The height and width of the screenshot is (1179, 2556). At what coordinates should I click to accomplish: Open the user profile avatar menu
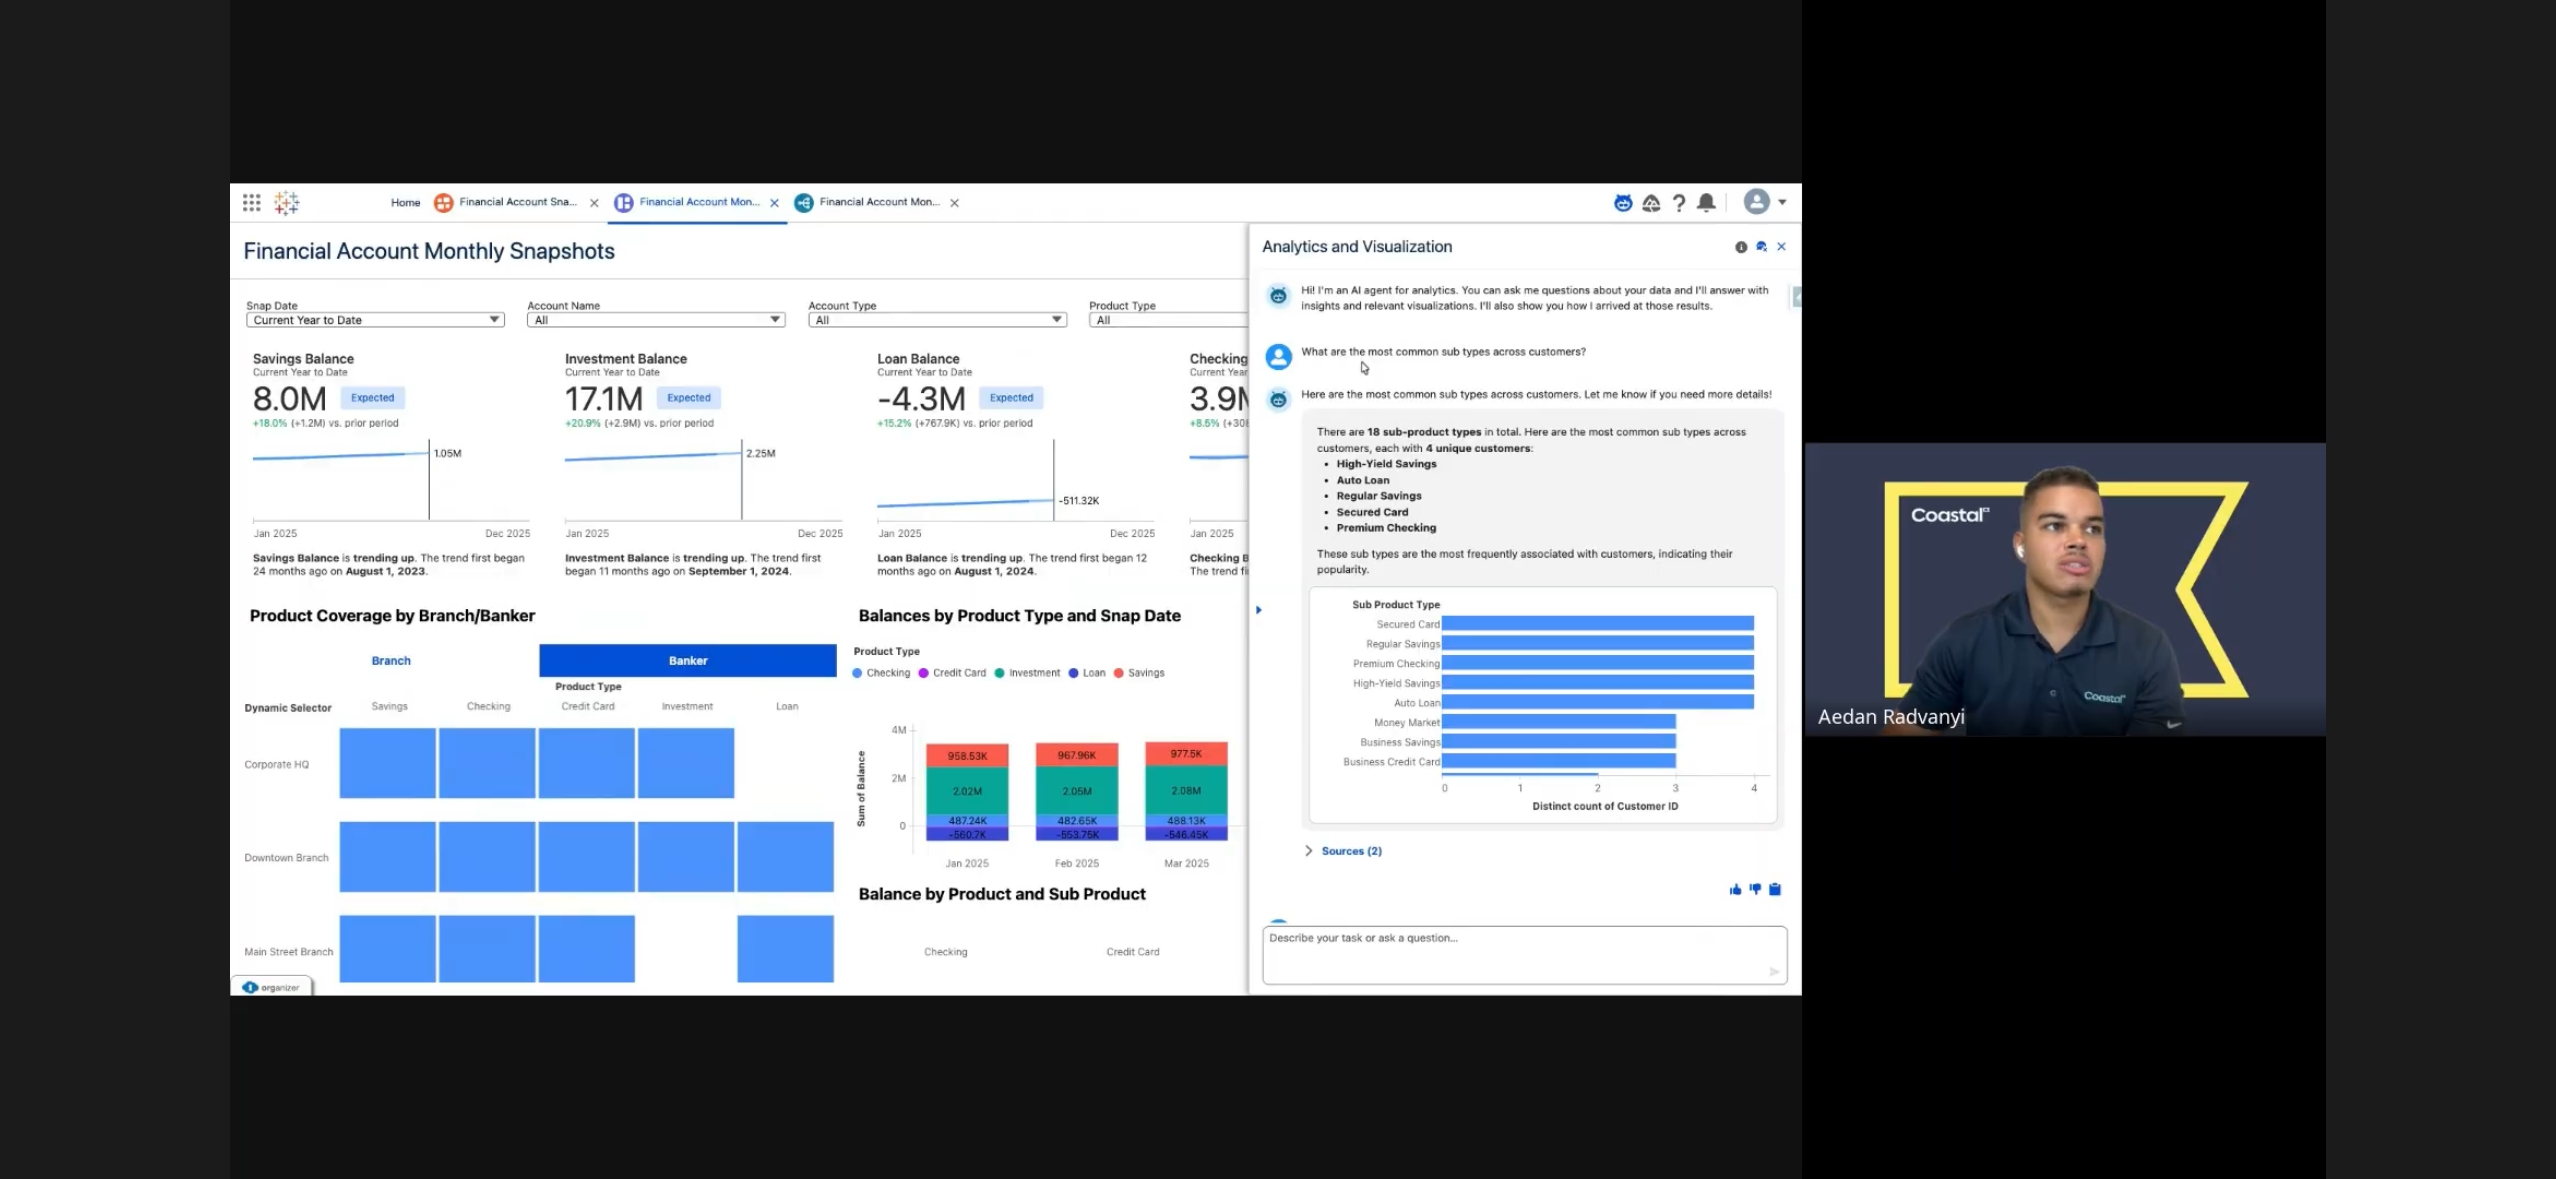1757,202
